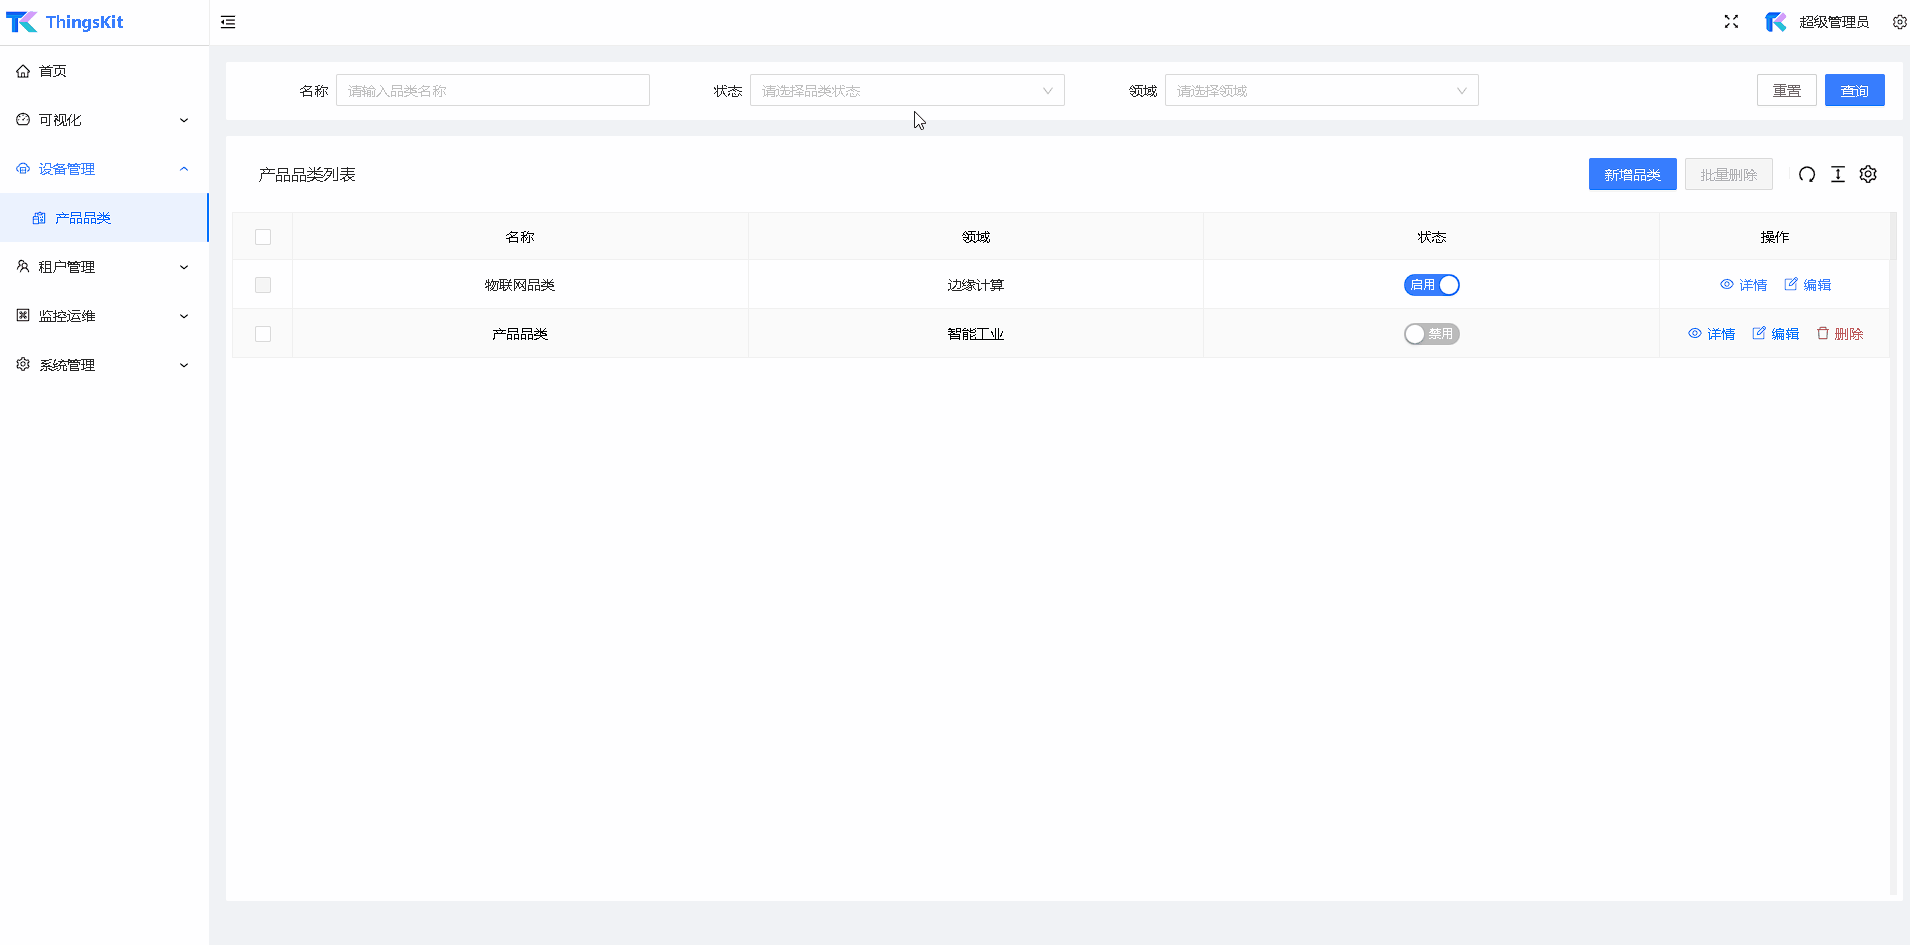Open the 领域 filter dropdown

(x=1320, y=91)
